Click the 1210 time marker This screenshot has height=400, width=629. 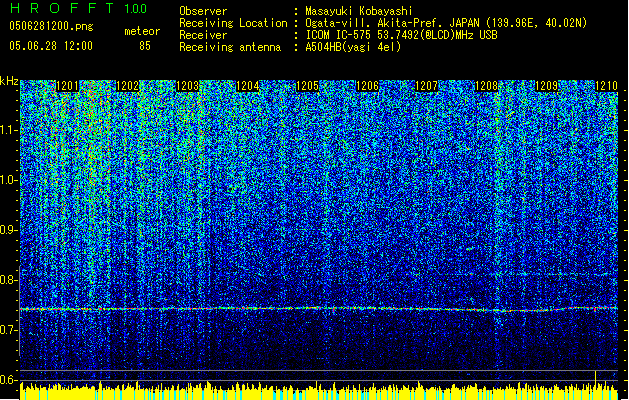606,86
